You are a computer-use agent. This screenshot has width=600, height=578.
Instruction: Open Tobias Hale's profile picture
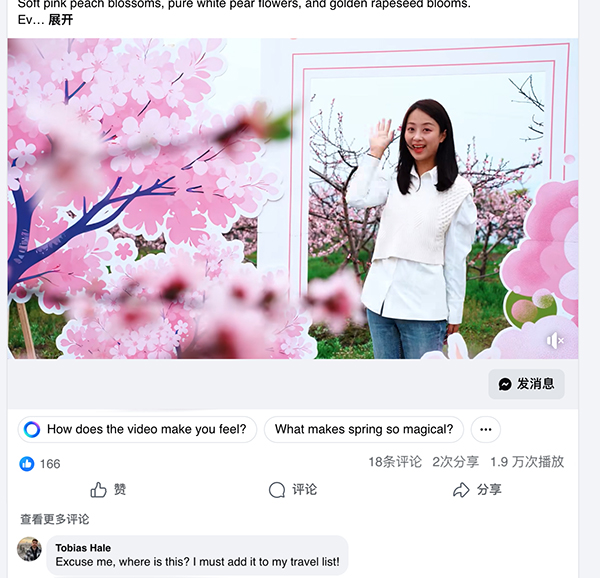point(29,549)
